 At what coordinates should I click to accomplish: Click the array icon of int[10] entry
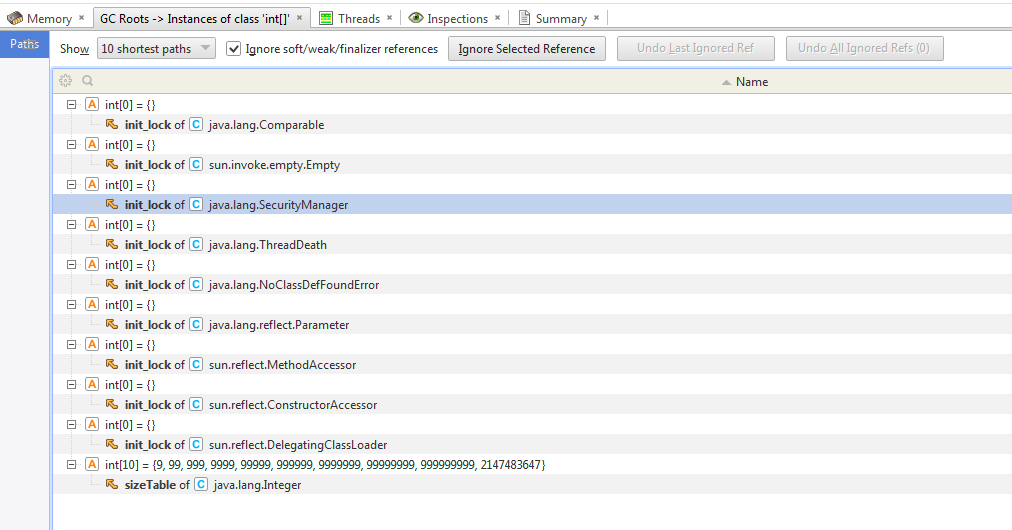[92, 465]
